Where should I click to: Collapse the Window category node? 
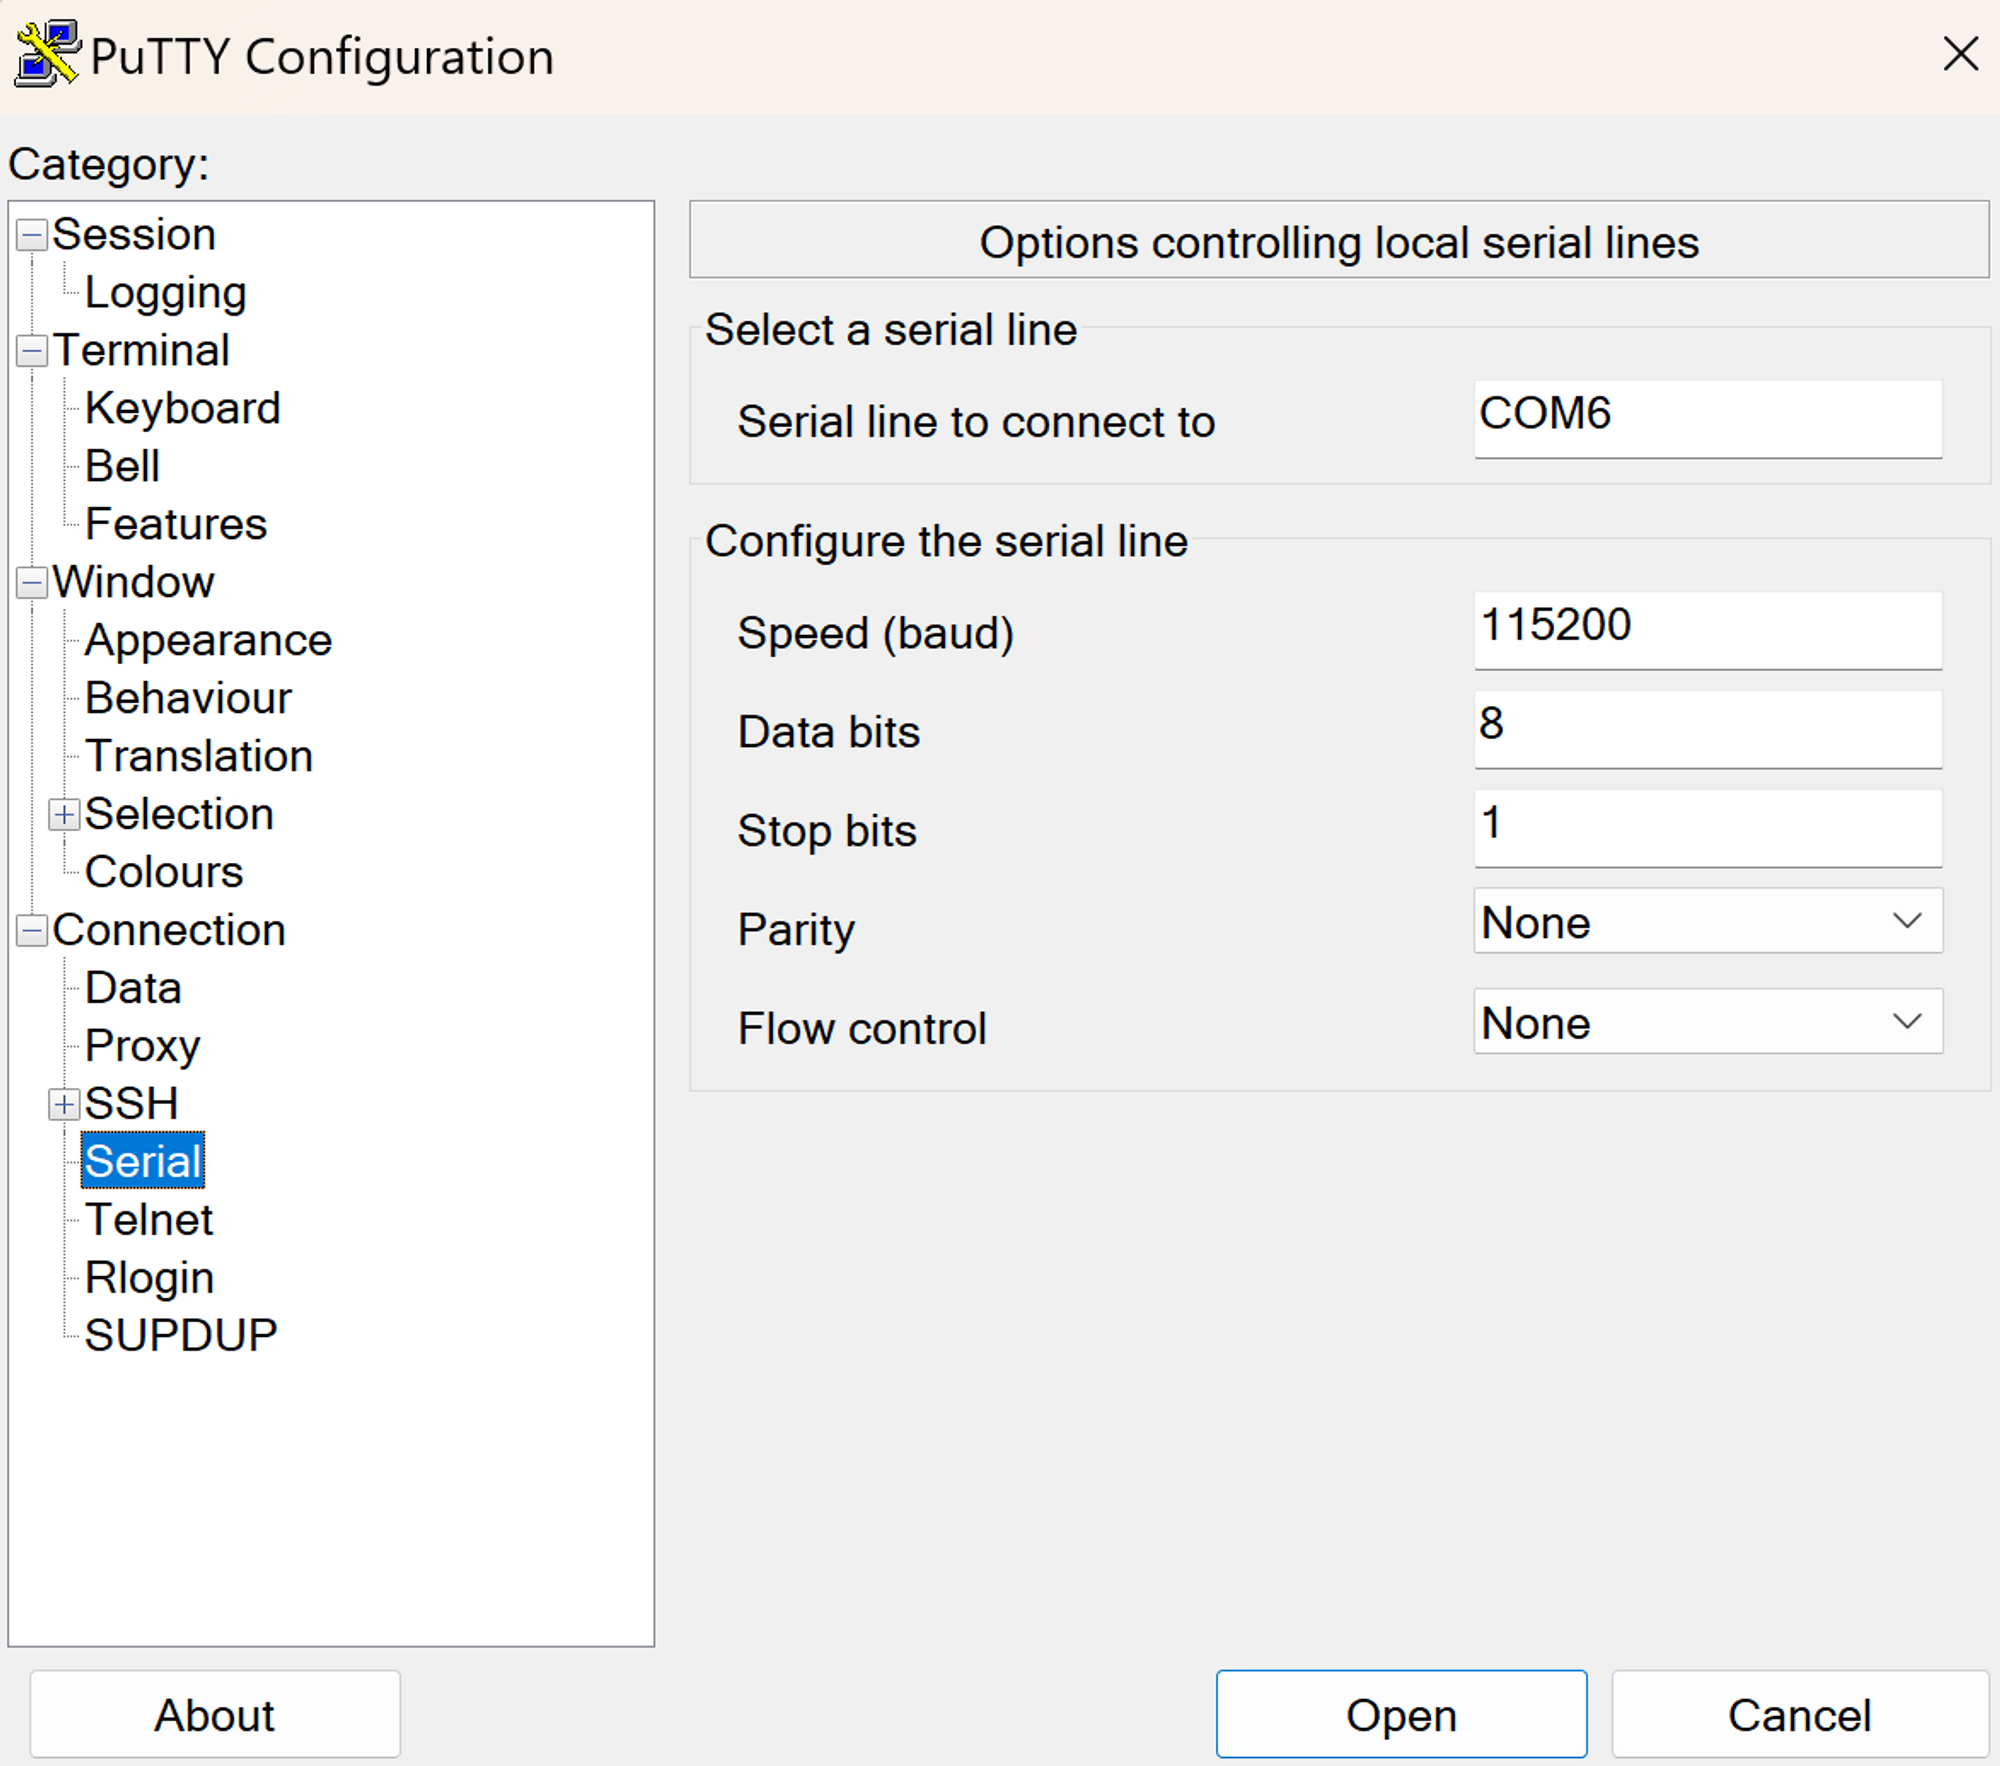pyautogui.click(x=32, y=583)
